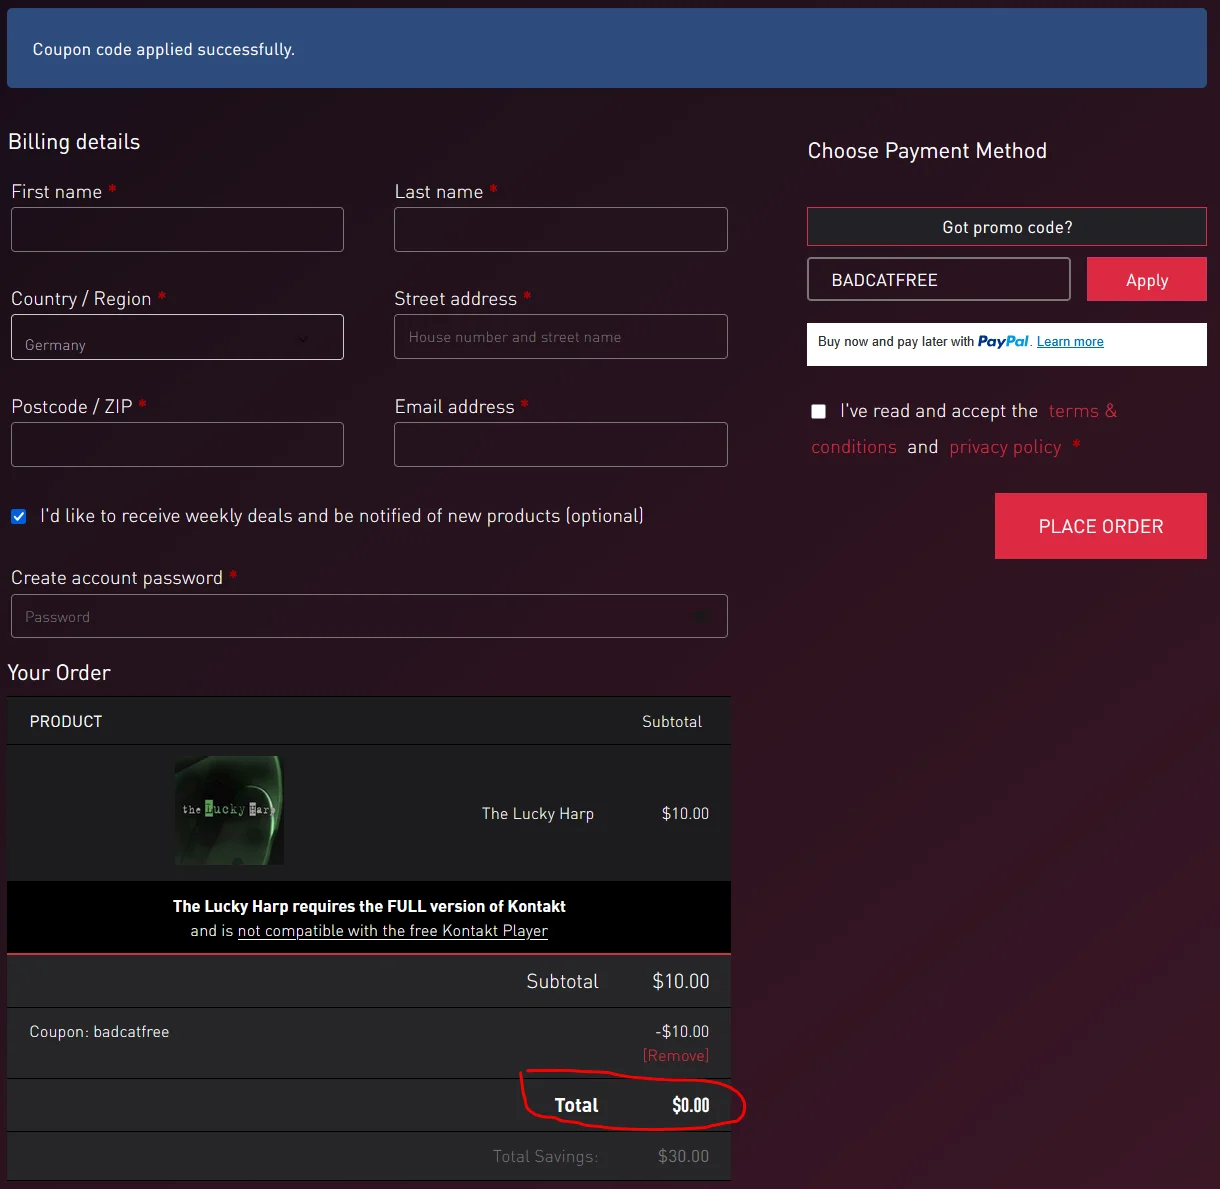
Task: Remove the badcatfree coupon
Action: click(x=676, y=1055)
